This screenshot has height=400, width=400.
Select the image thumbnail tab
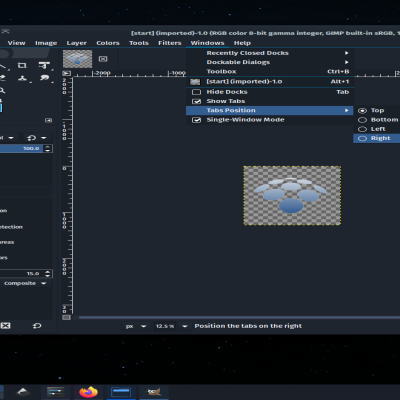point(77,59)
